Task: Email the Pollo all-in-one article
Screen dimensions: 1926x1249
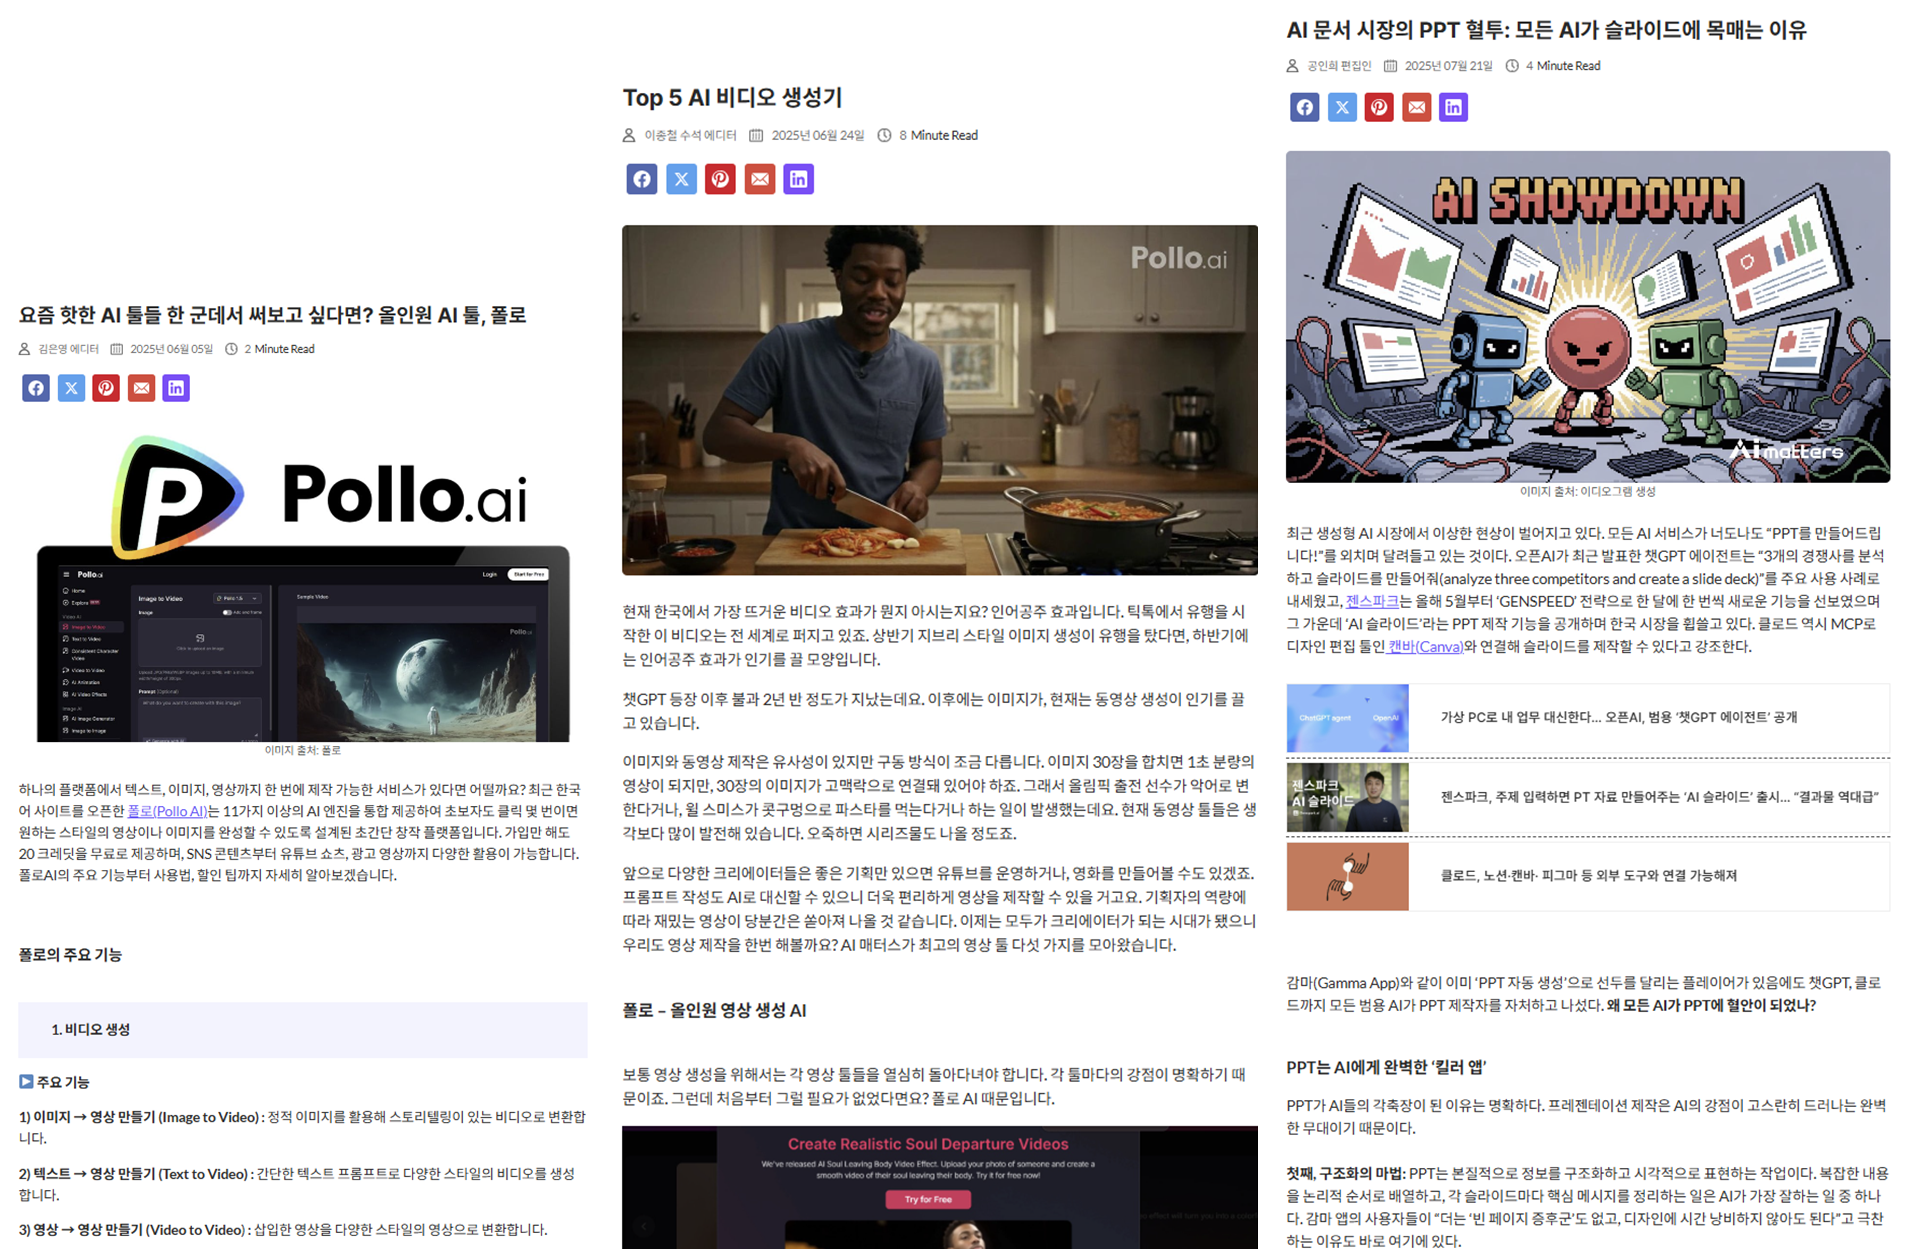Action: [x=141, y=388]
